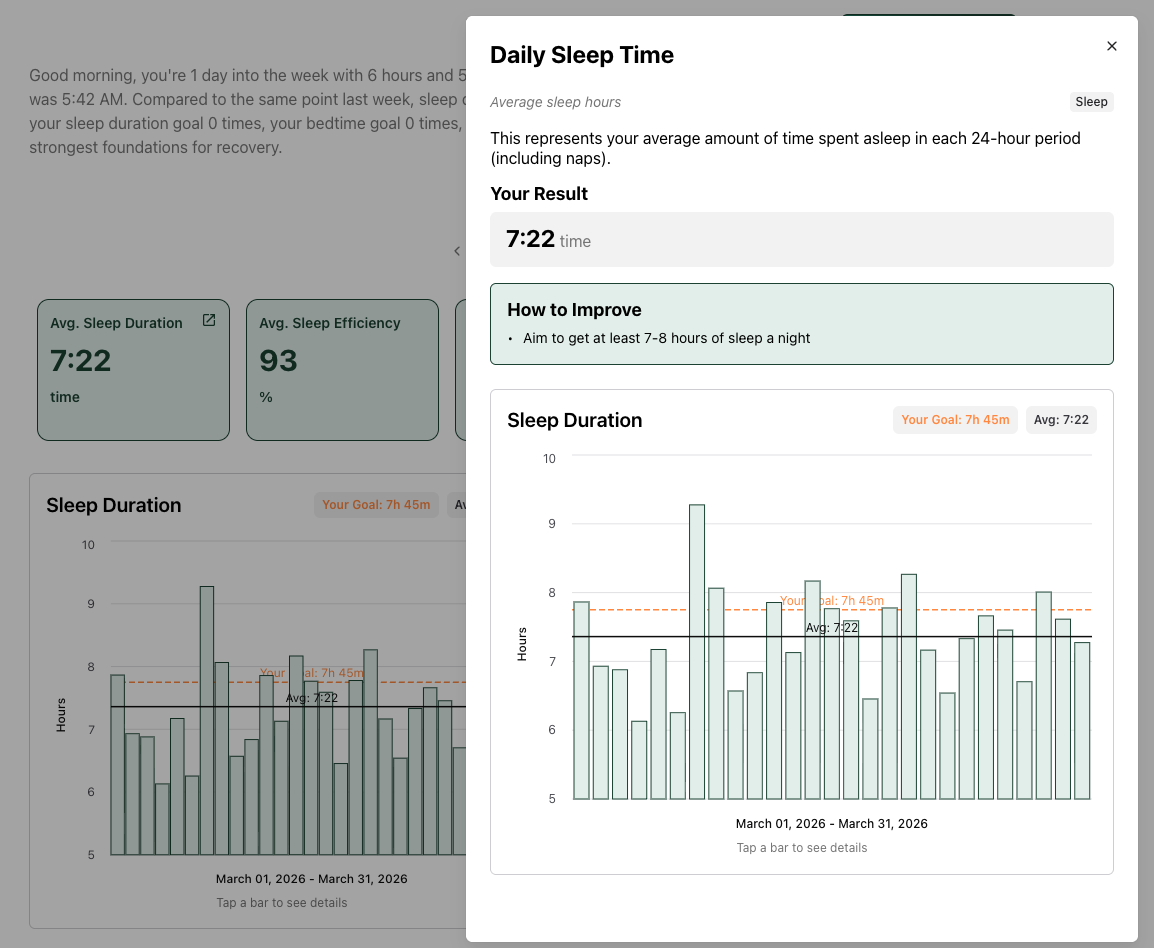1154x948 pixels.
Task: Tap the tallest bar in the panel chart
Action: (696, 651)
